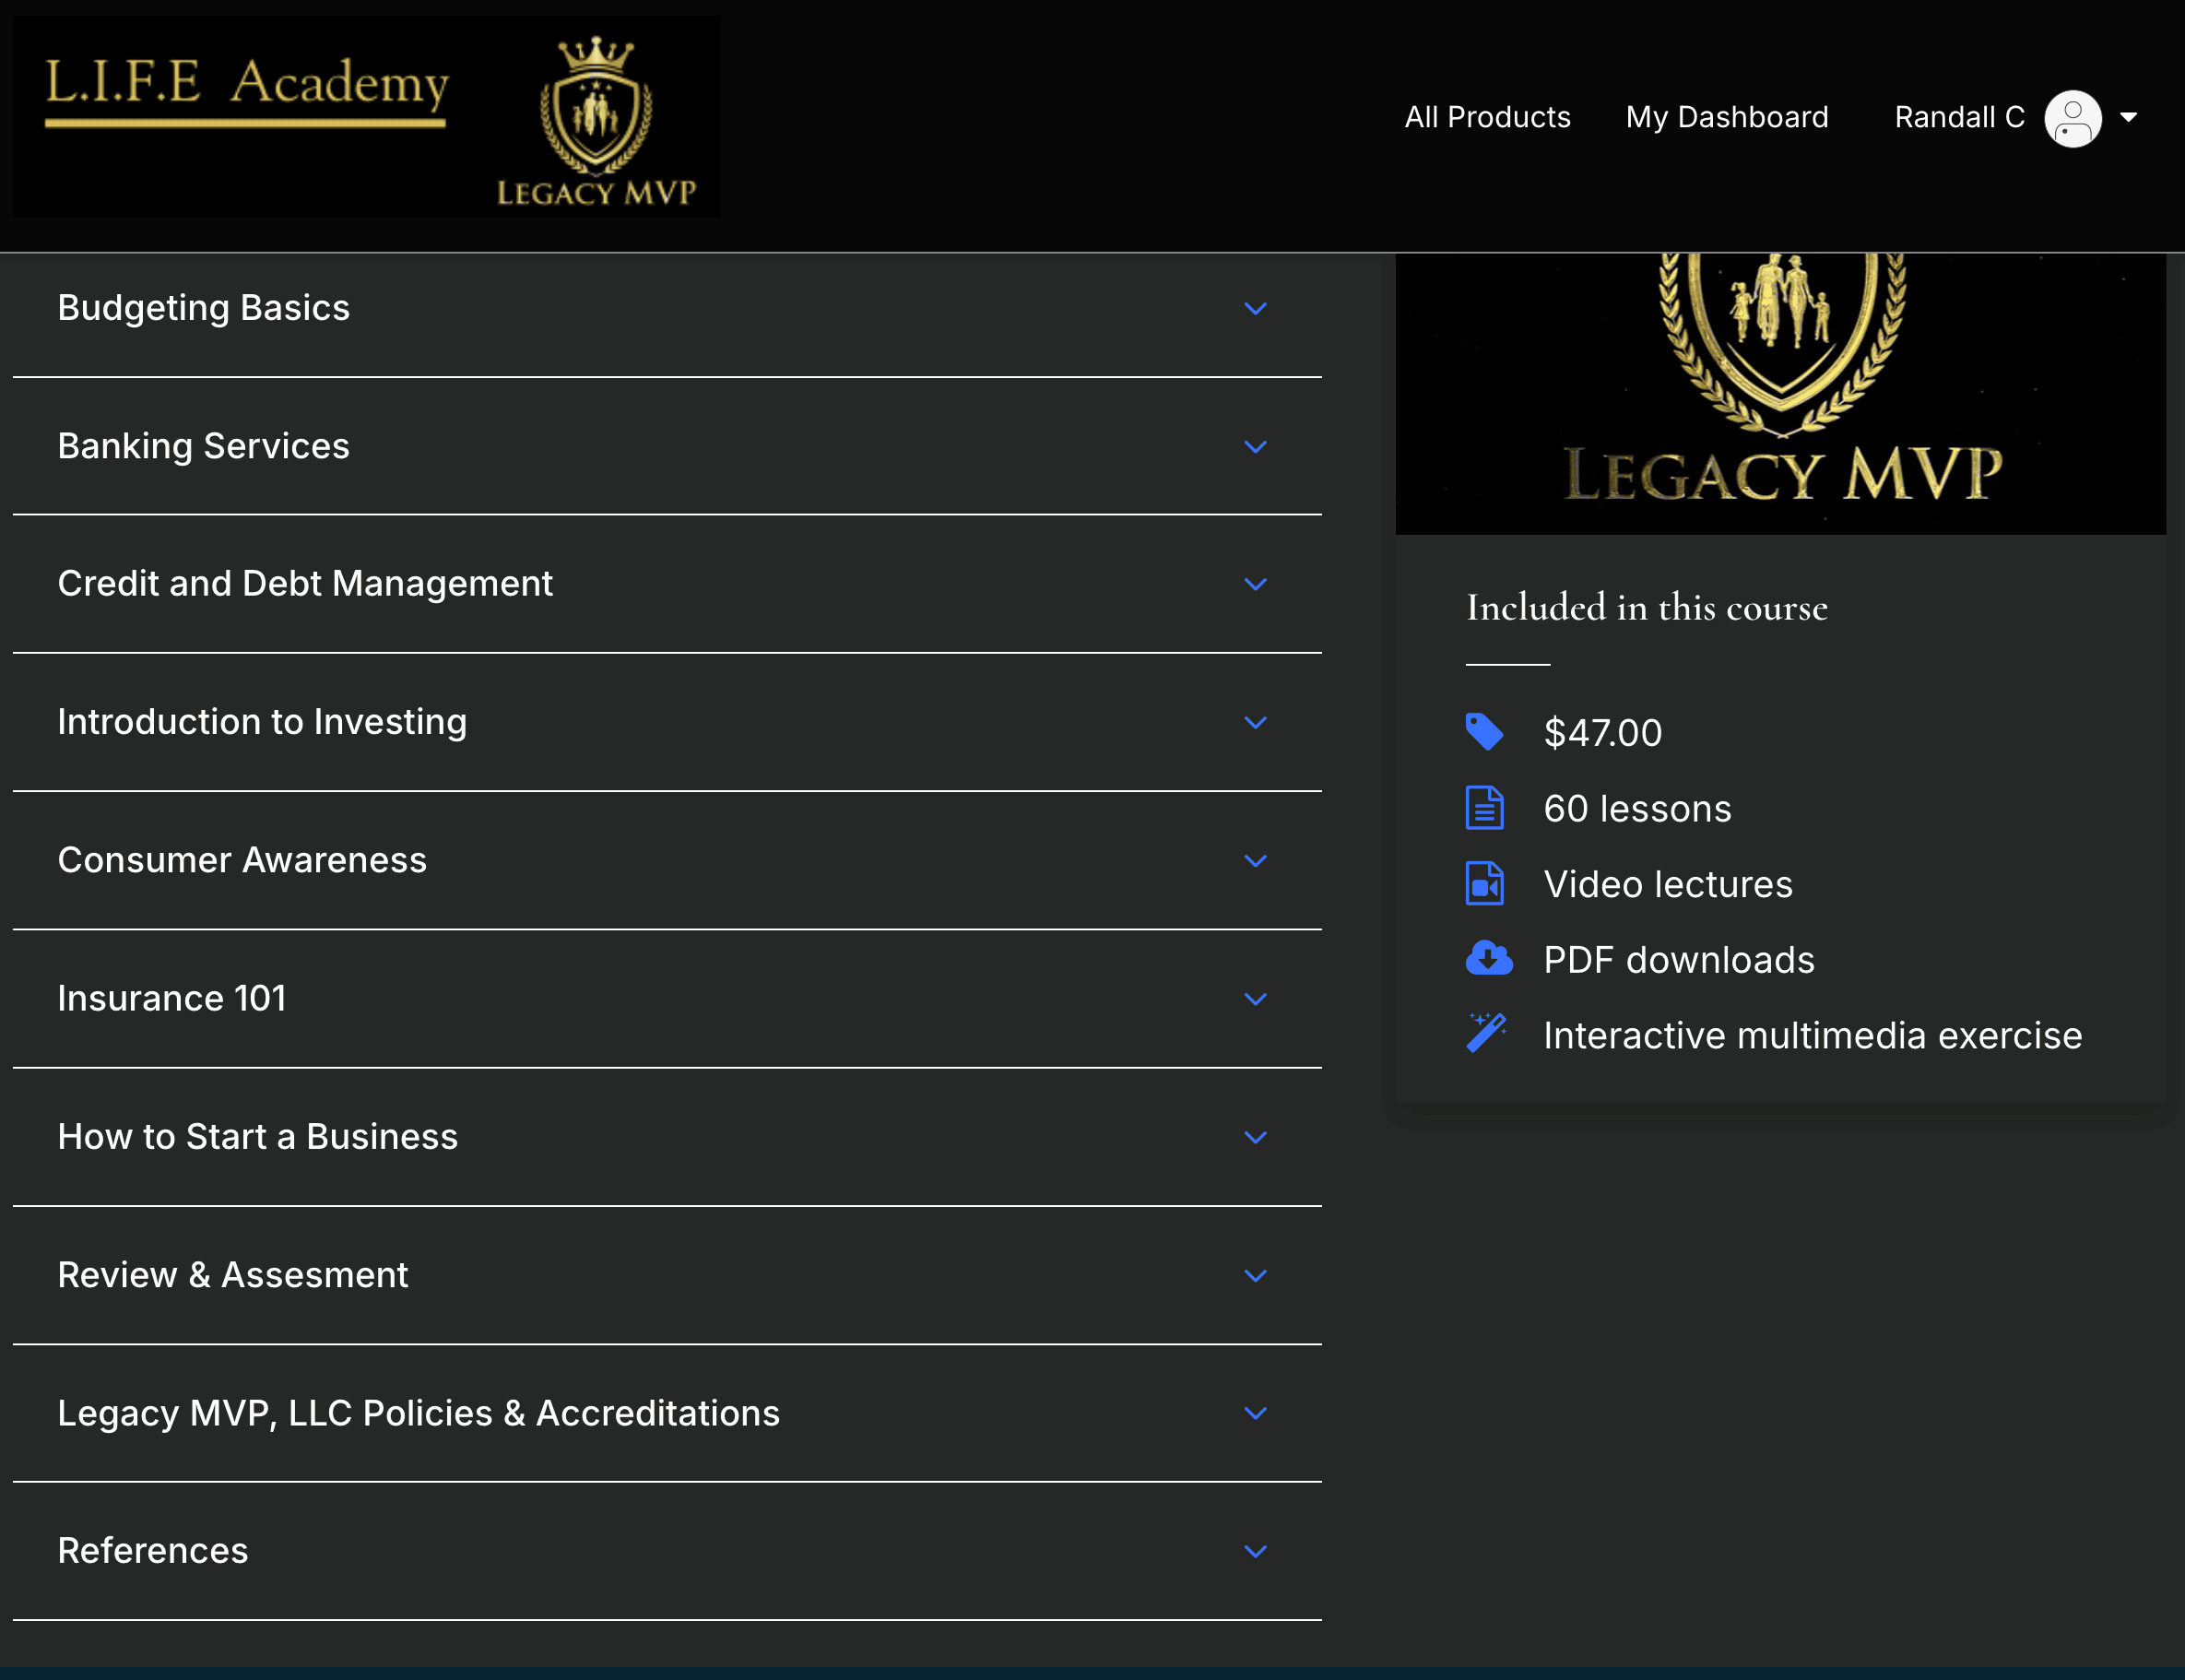The width and height of the screenshot is (2185, 1680).
Task: Expand Review & Assesment chevron
Action: pyautogui.click(x=1255, y=1275)
